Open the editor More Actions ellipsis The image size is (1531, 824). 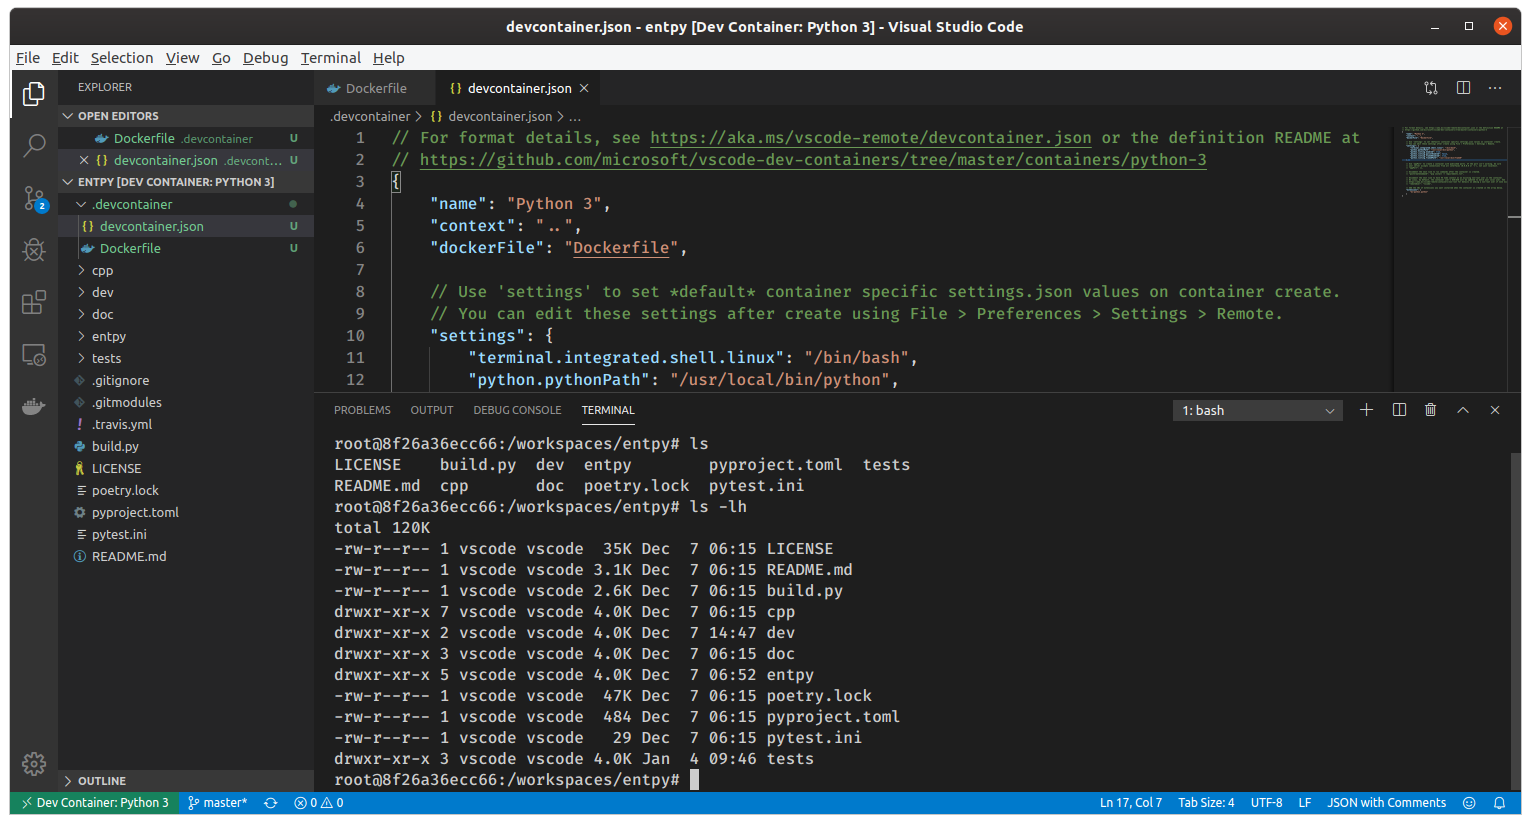click(1495, 88)
